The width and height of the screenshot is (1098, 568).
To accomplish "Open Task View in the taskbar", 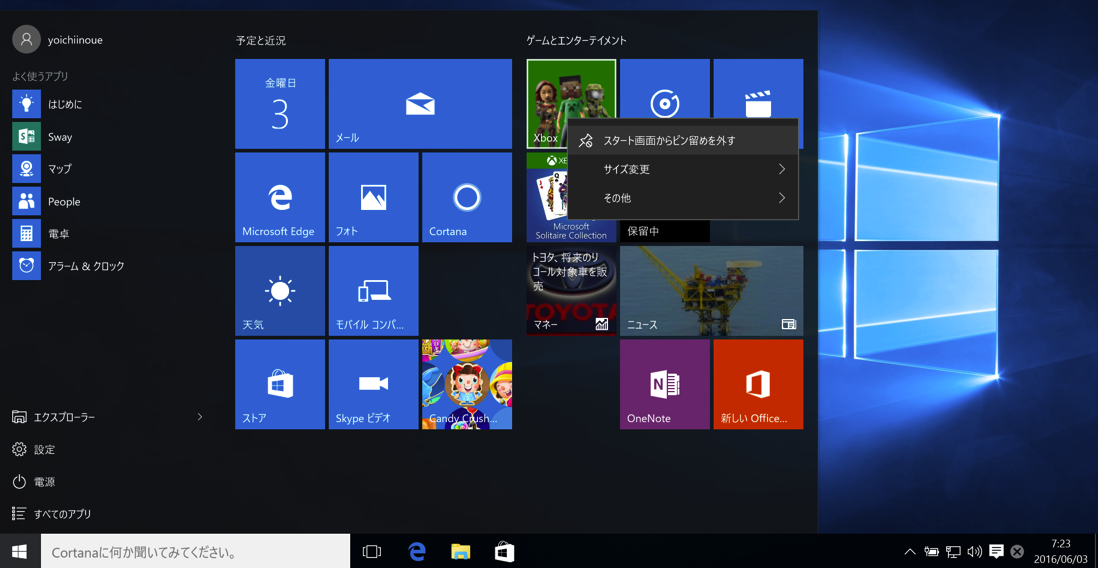I will click(x=371, y=552).
